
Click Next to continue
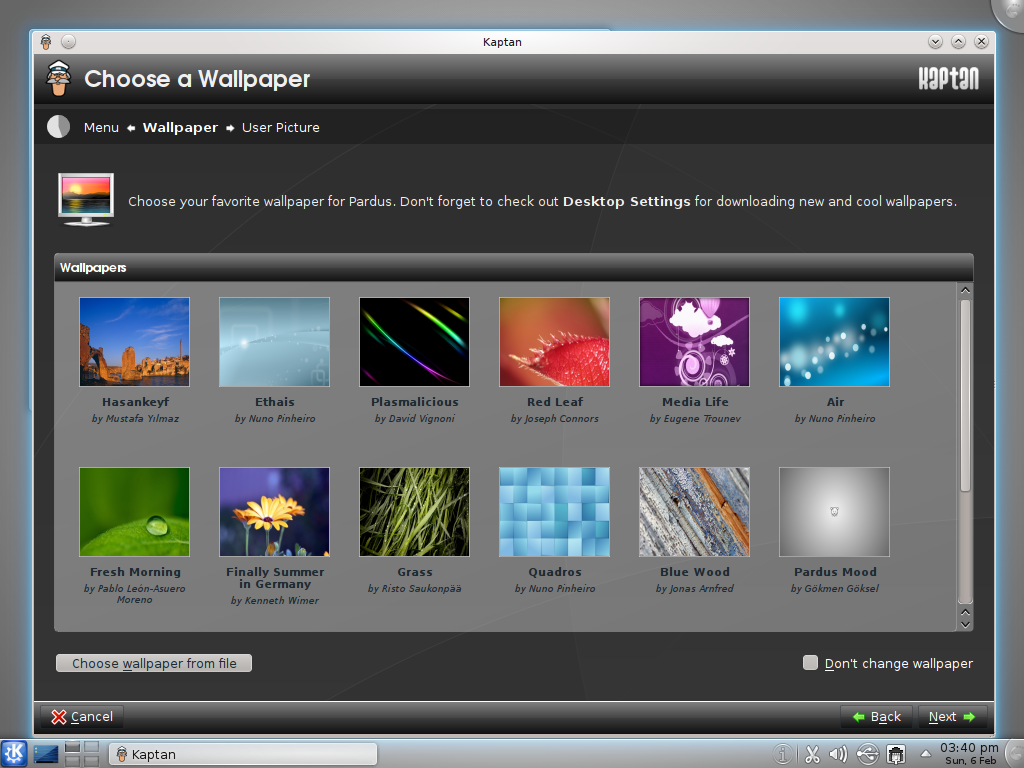tap(952, 716)
